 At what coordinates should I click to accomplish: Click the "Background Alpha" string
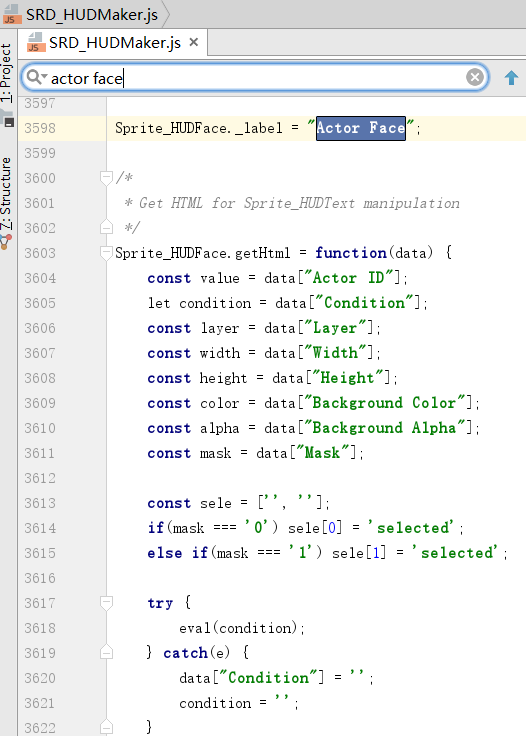pos(387,428)
